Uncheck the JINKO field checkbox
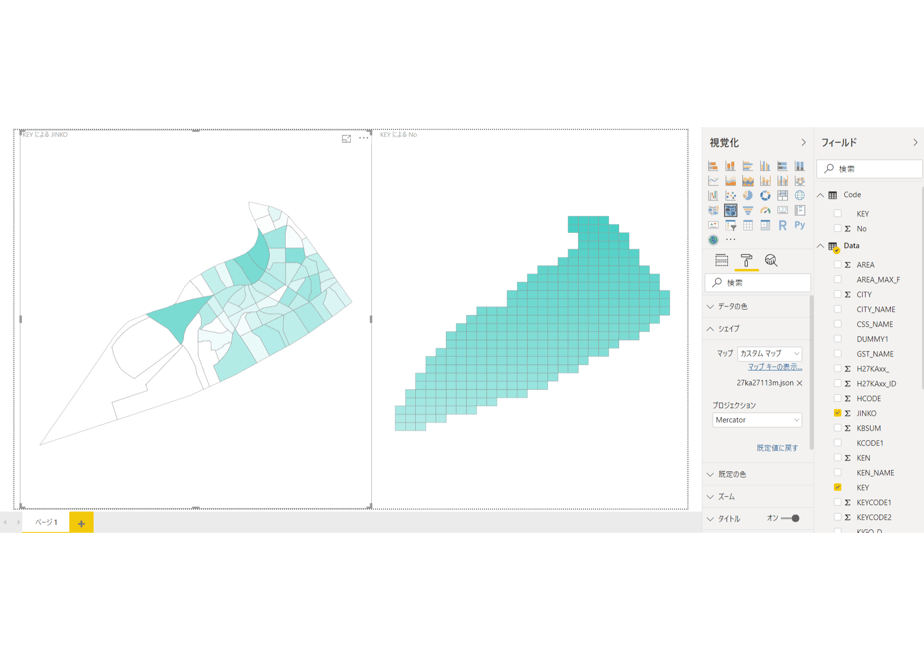This screenshot has height=660, width=924. (837, 413)
